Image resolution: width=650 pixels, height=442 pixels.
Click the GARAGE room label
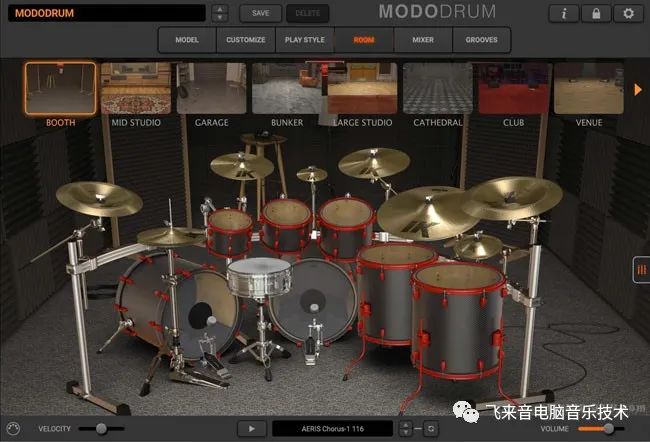(211, 123)
